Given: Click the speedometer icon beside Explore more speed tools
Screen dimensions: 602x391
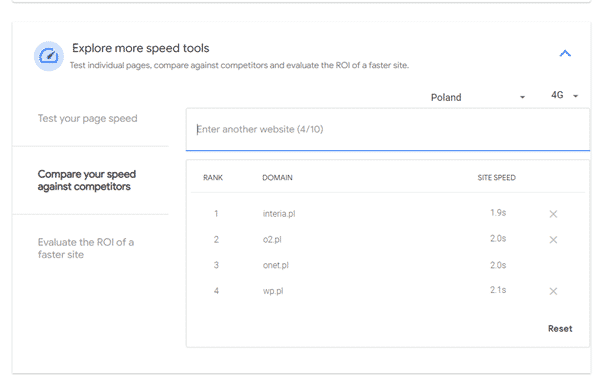Looking at the screenshot, I should (x=49, y=56).
